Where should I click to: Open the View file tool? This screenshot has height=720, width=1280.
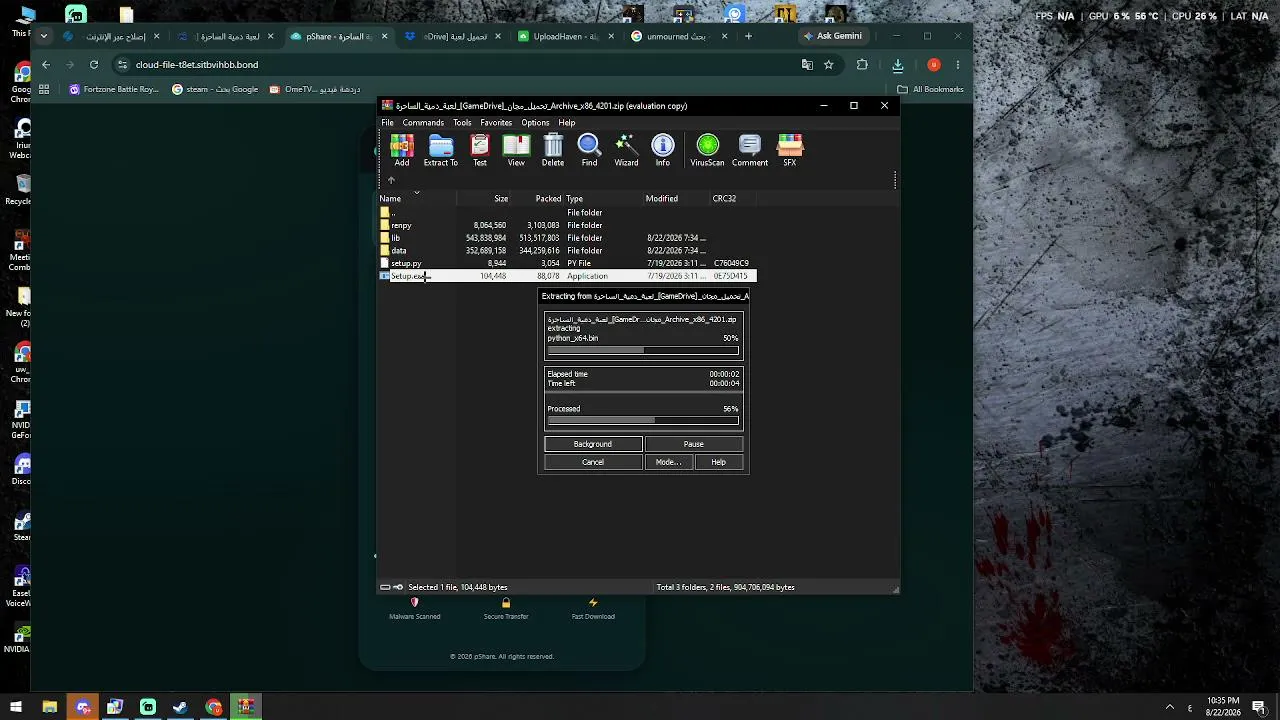(x=516, y=151)
